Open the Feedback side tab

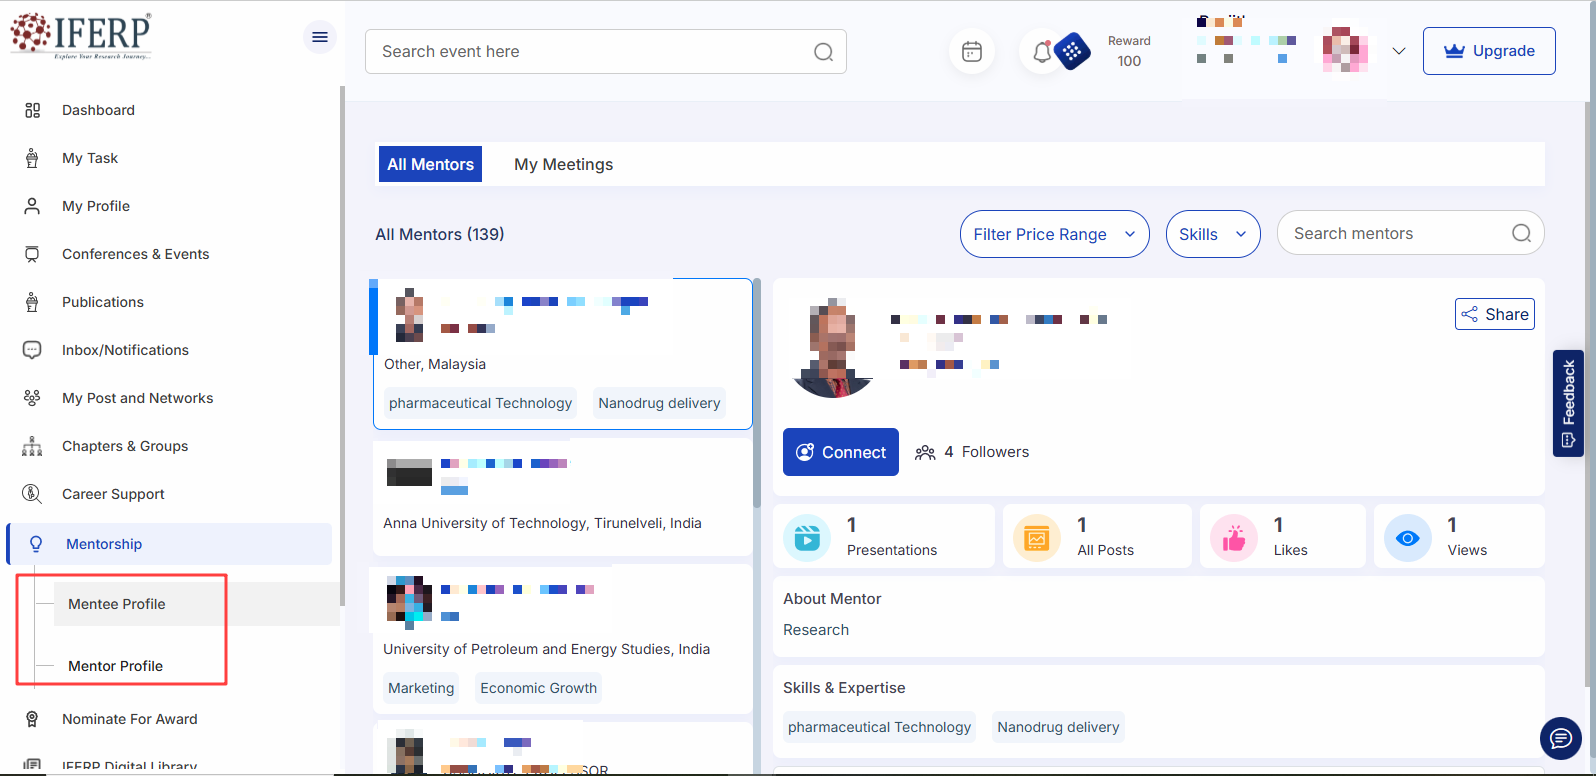click(1568, 402)
